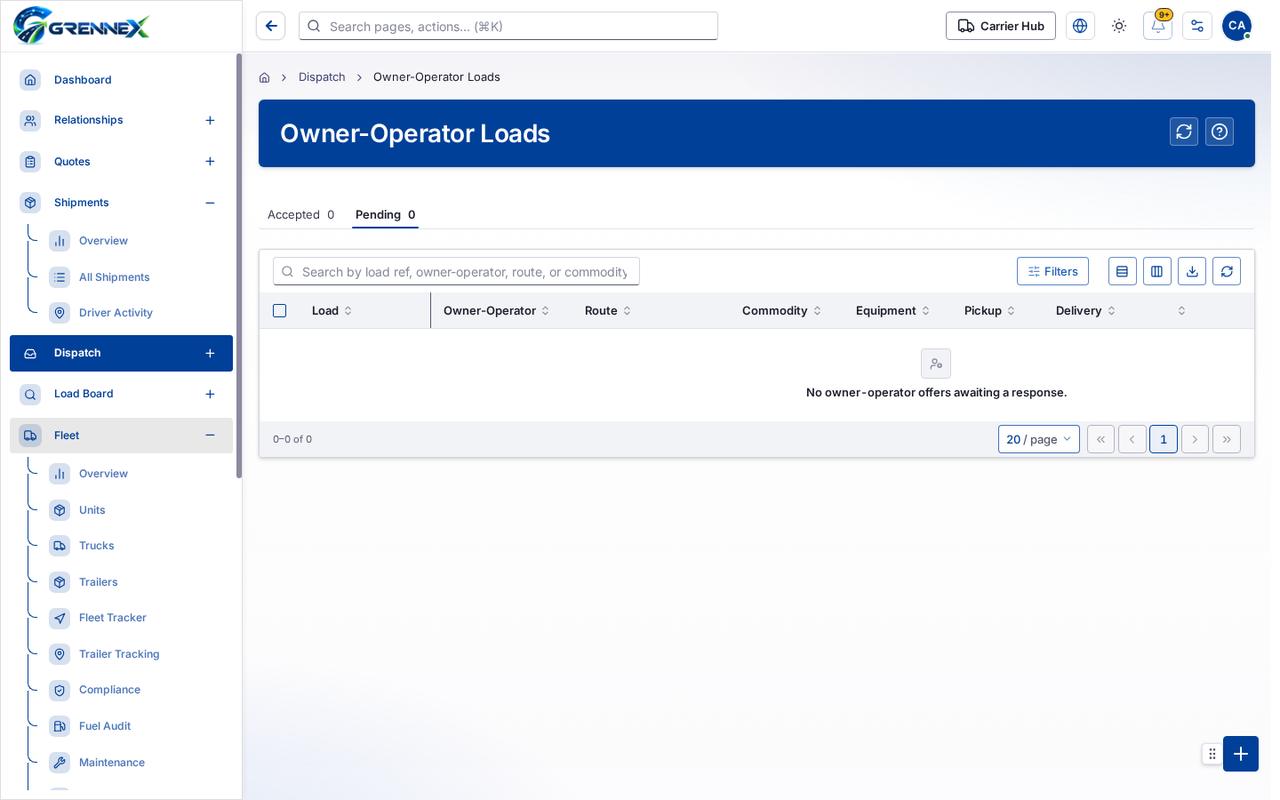Go to Fleet Tracker in sidebar
Viewport: 1280px width, 800px height.
click(113, 618)
